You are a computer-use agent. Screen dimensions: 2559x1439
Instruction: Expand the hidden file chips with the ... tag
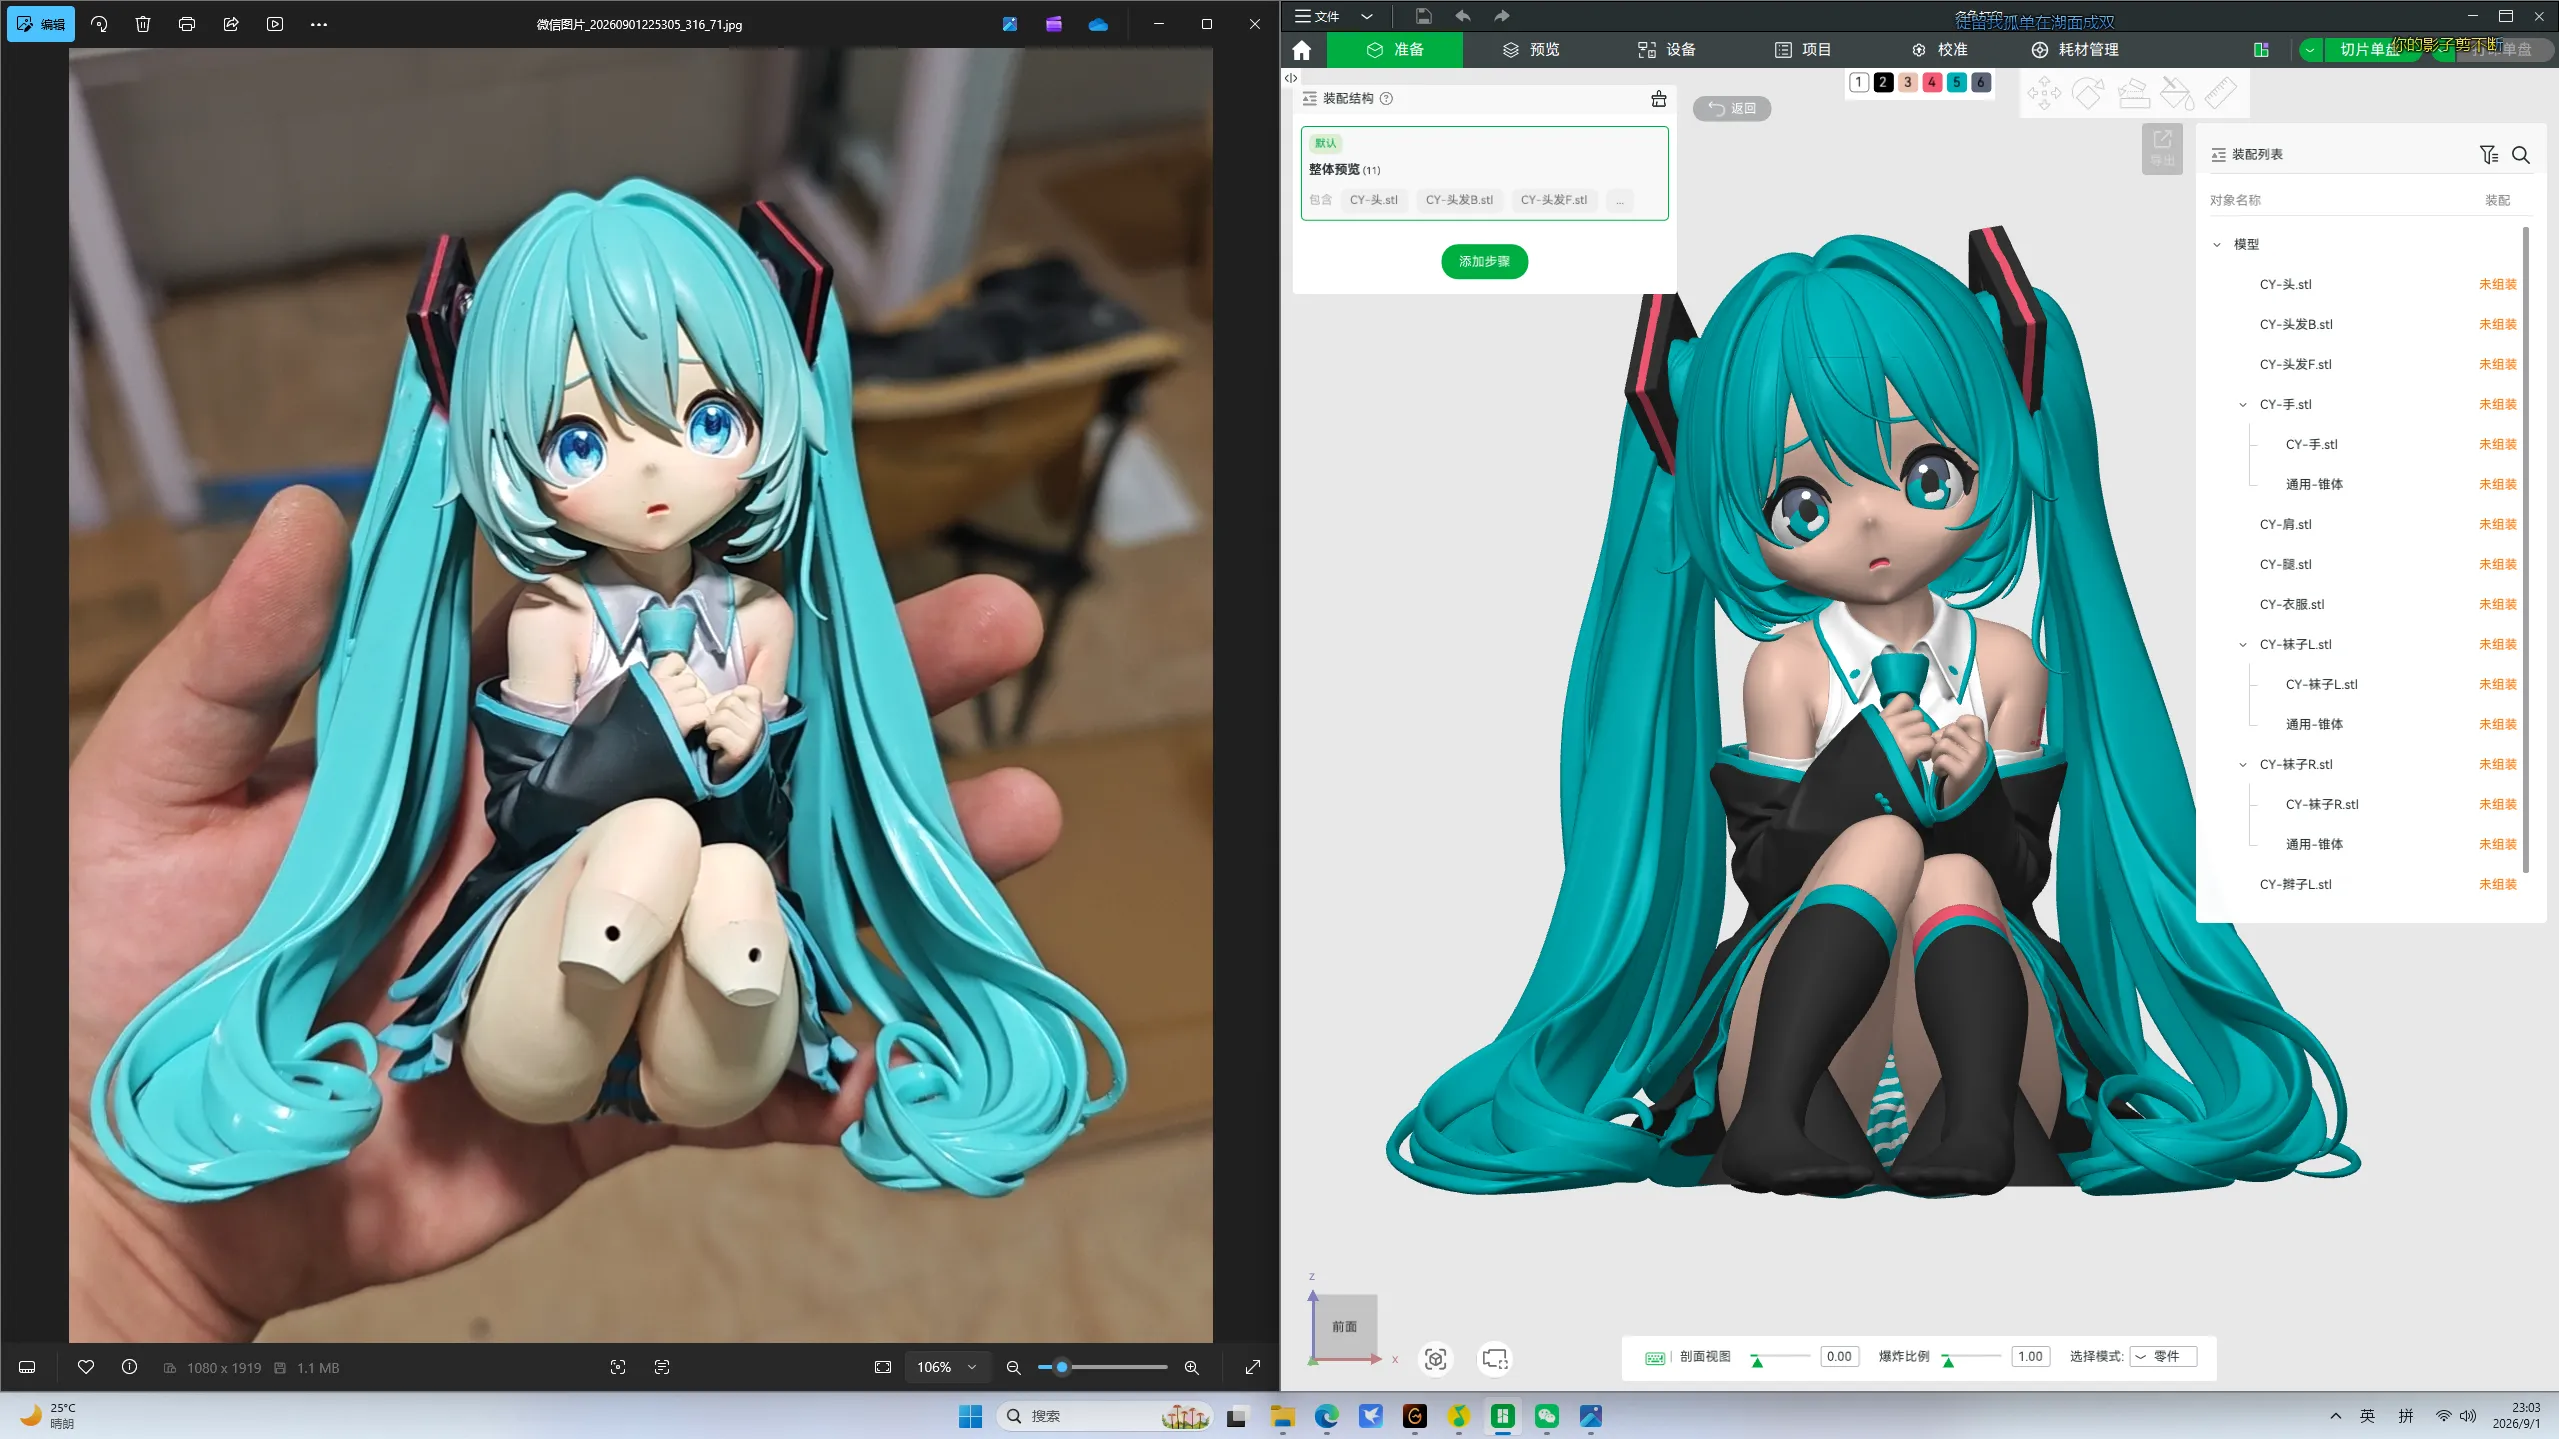pyautogui.click(x=1620, y=200)
